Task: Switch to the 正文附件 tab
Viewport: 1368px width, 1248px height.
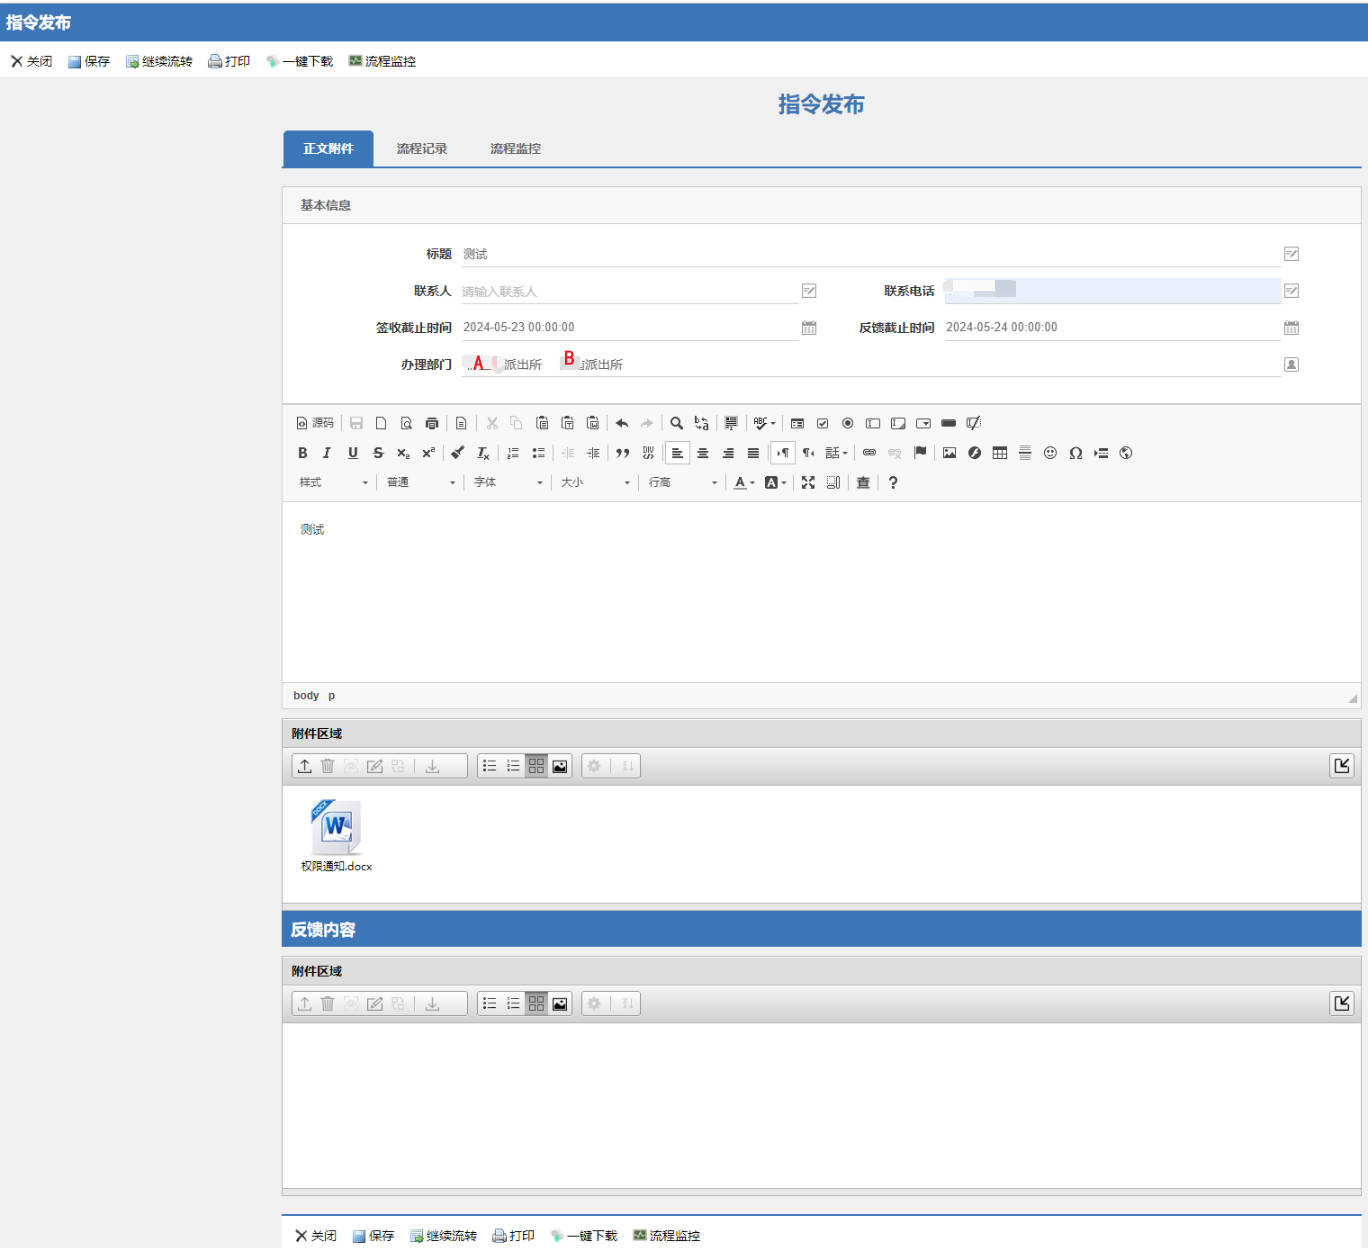Action: click(x=328, y=149)
